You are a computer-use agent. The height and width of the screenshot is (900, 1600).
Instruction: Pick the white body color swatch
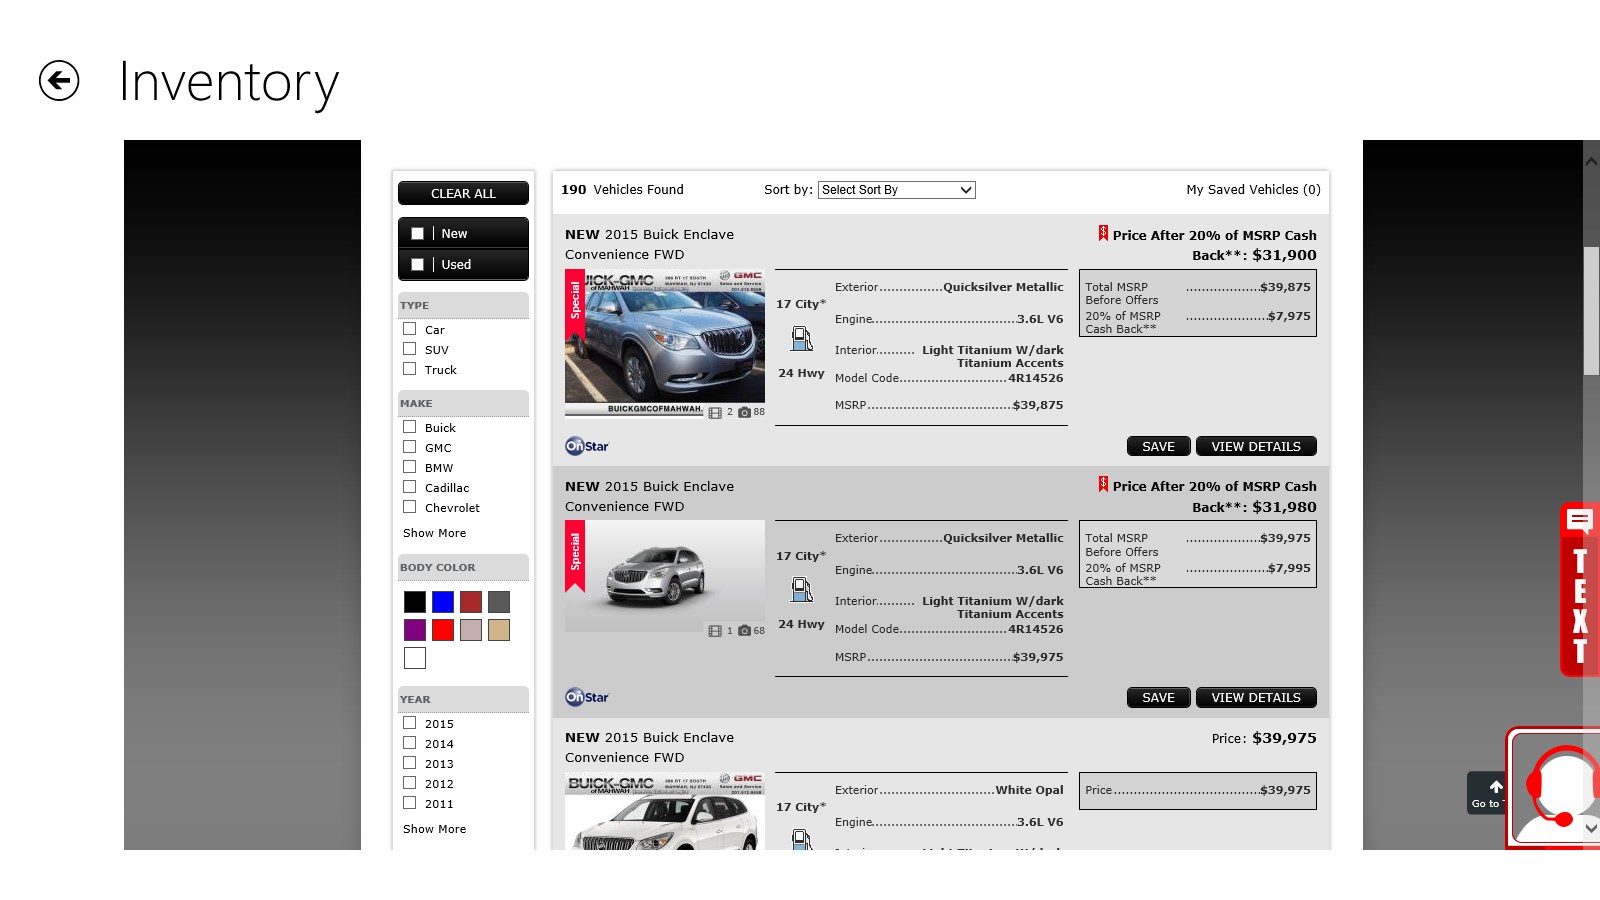click(x=415, y=658)
